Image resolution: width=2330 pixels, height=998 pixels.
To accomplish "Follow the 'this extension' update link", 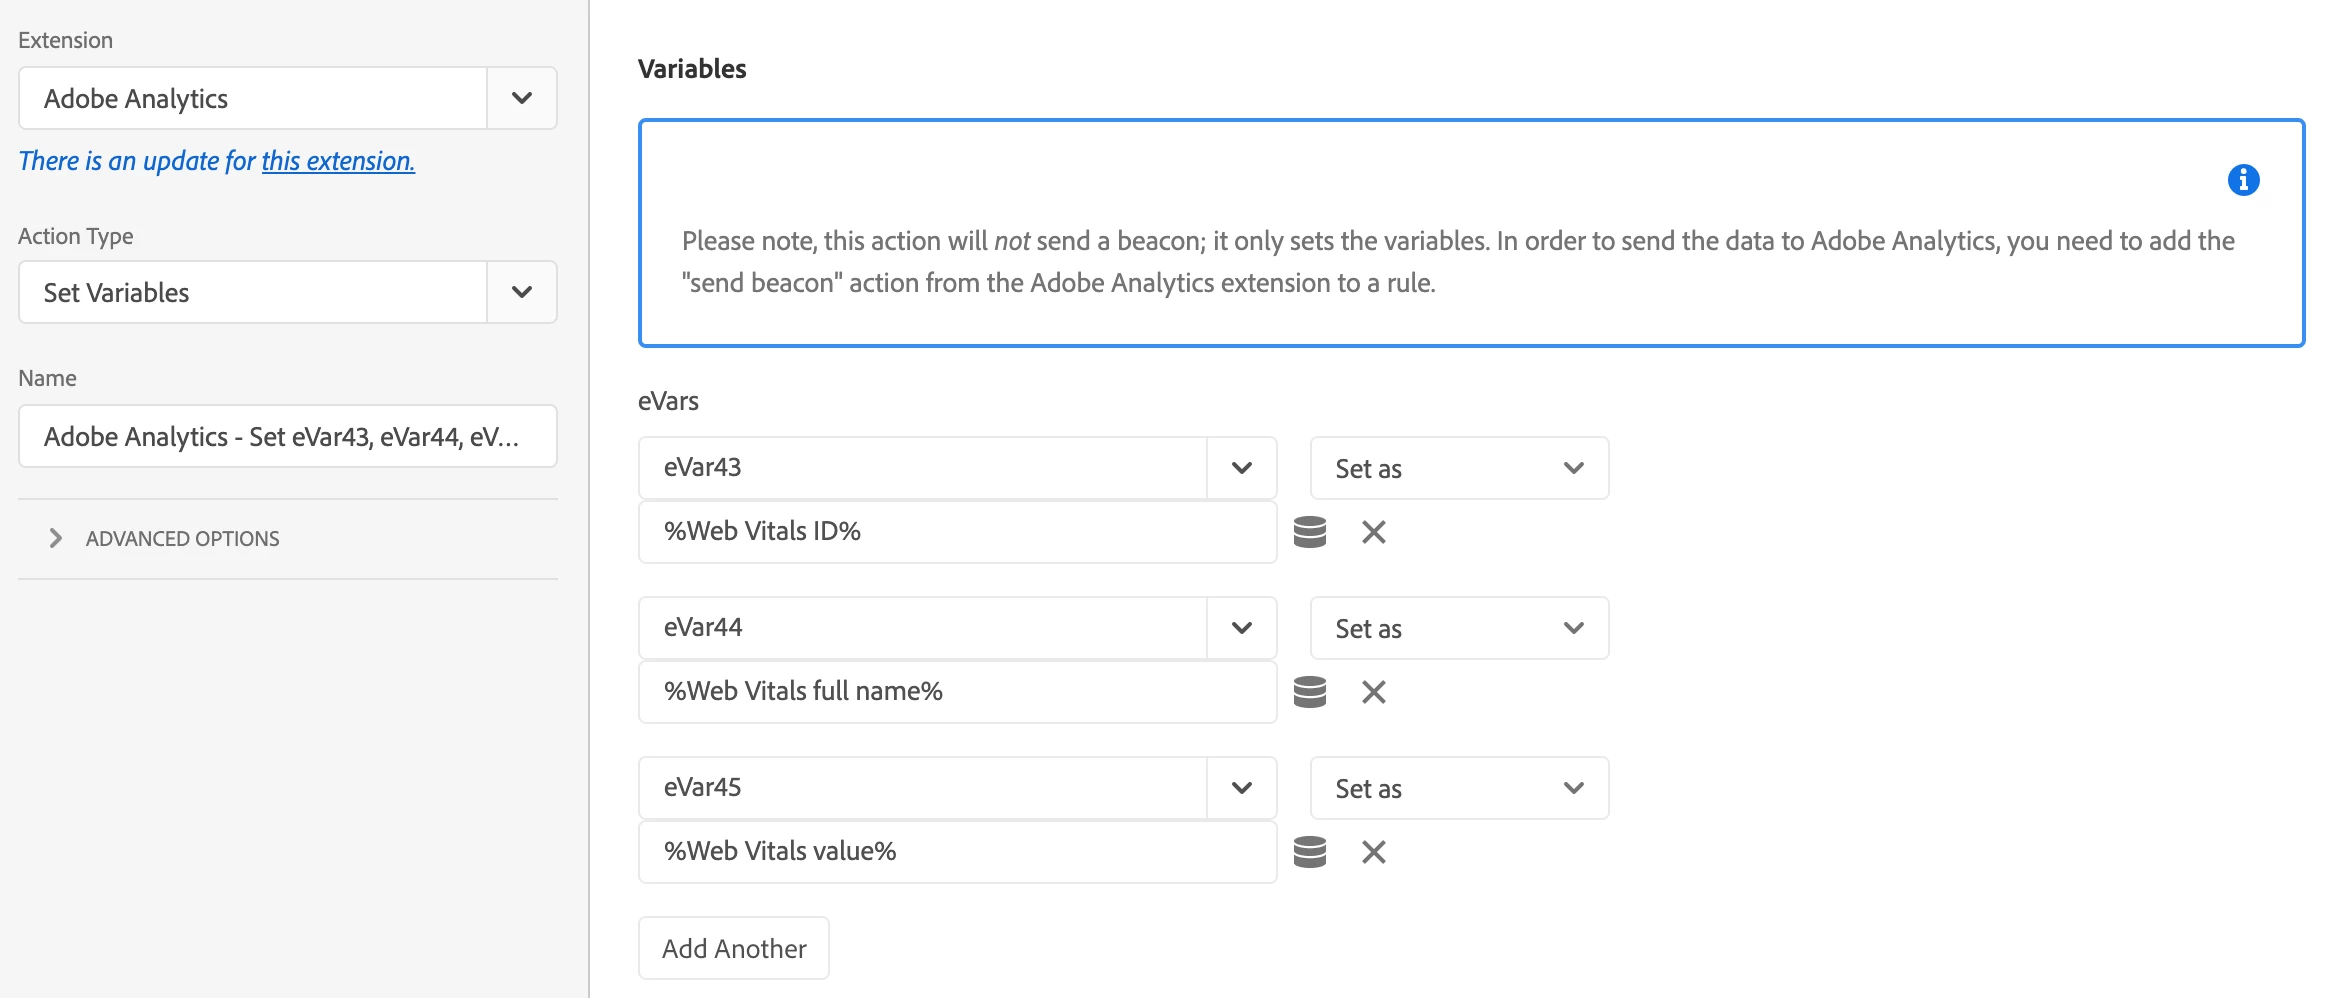I will [338, 161].
